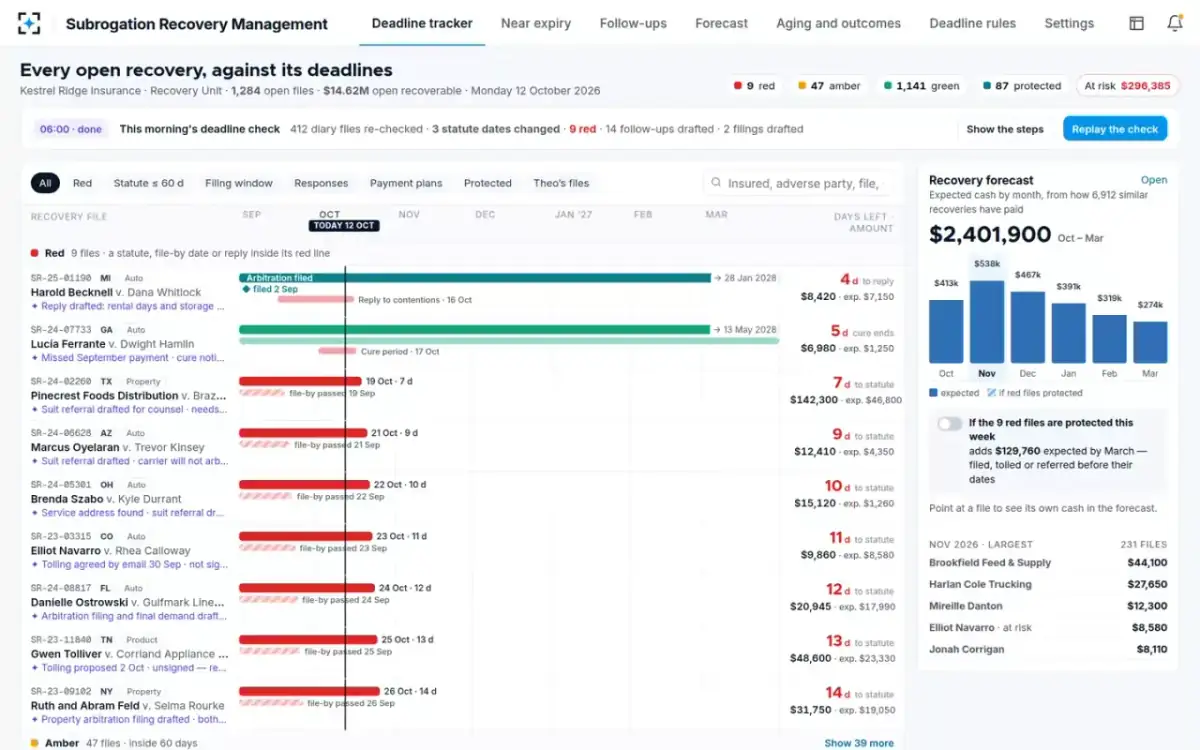The width and height of the screenshot is (1200, 750).
Task: Click the filed 2 Sep diamond marker
Action: point(246,289)
